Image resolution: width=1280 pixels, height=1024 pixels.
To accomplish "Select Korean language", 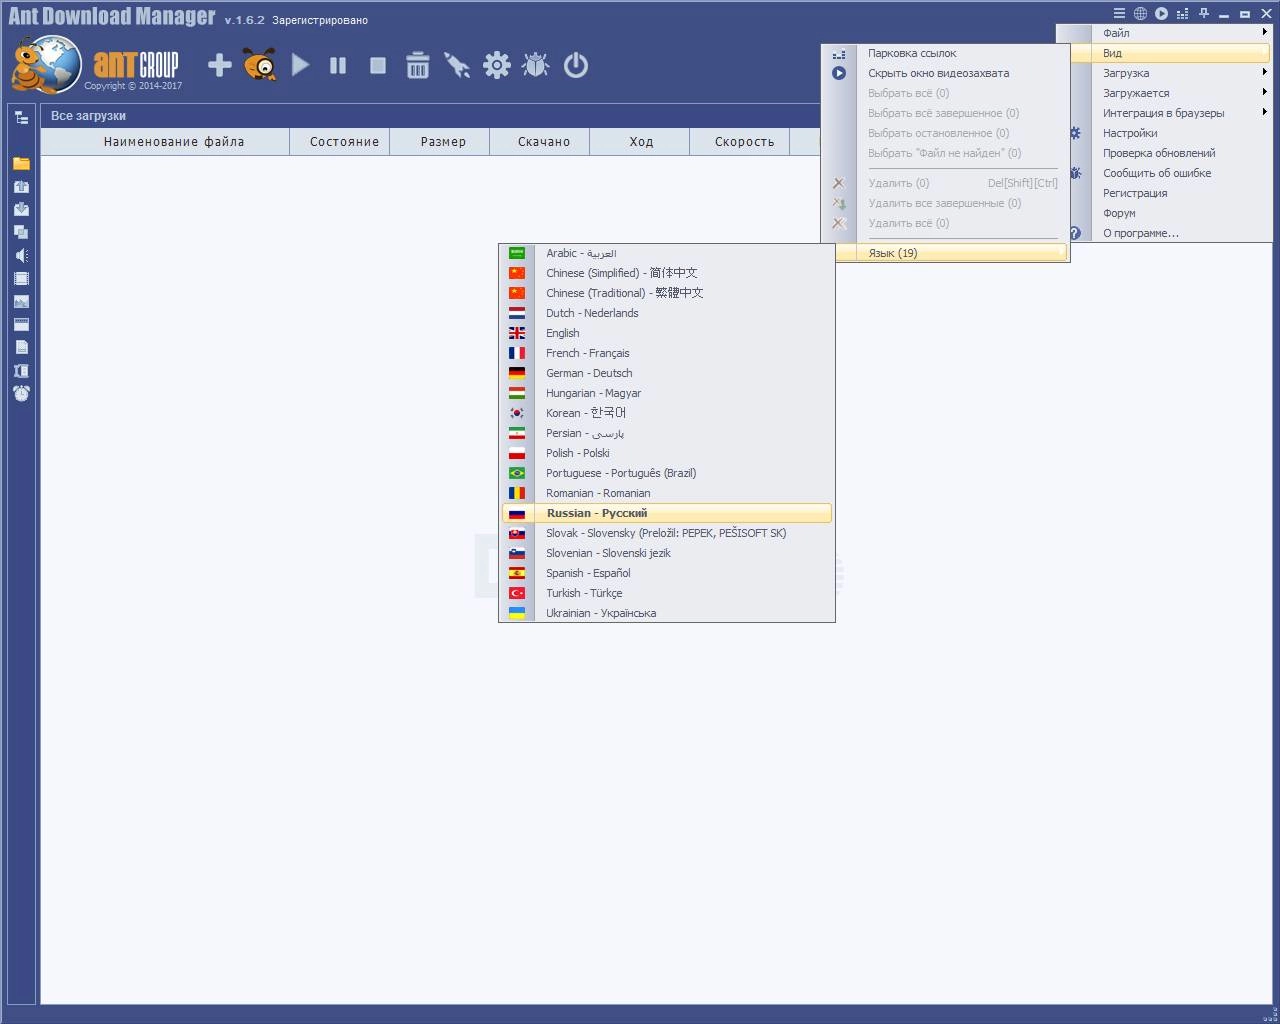I will 667,413.
